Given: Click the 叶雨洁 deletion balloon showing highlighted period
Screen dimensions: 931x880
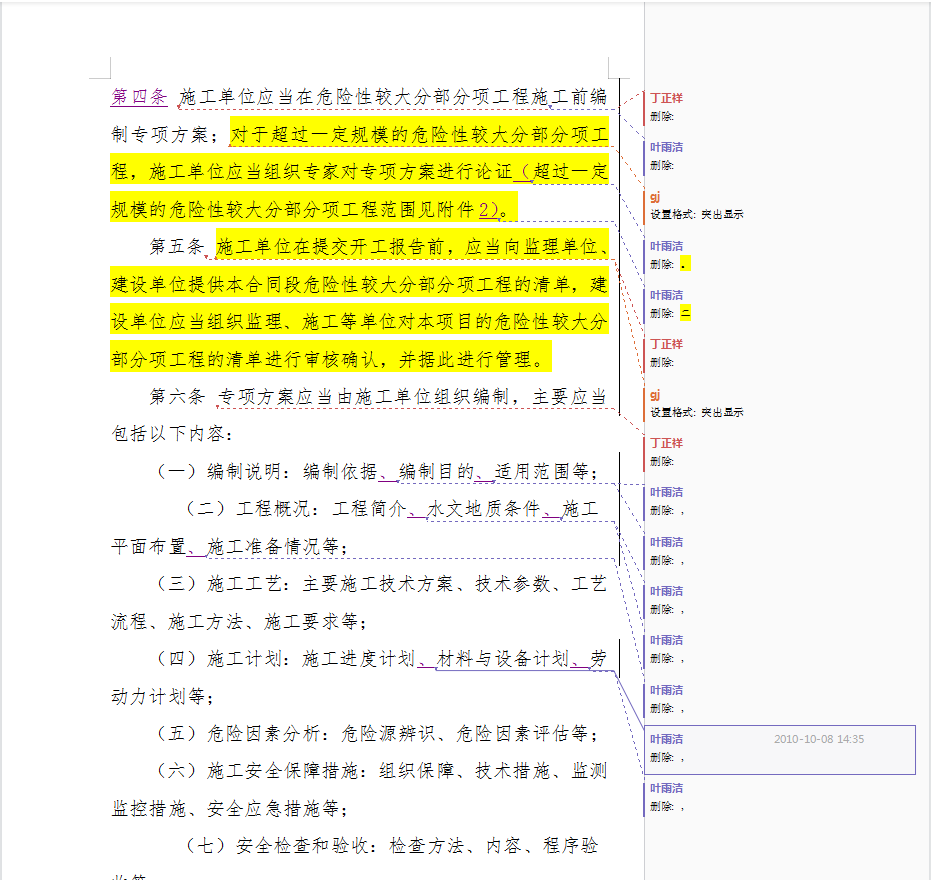Looking at the screenshot, I should pyautogui.click(x=670, y=255).
